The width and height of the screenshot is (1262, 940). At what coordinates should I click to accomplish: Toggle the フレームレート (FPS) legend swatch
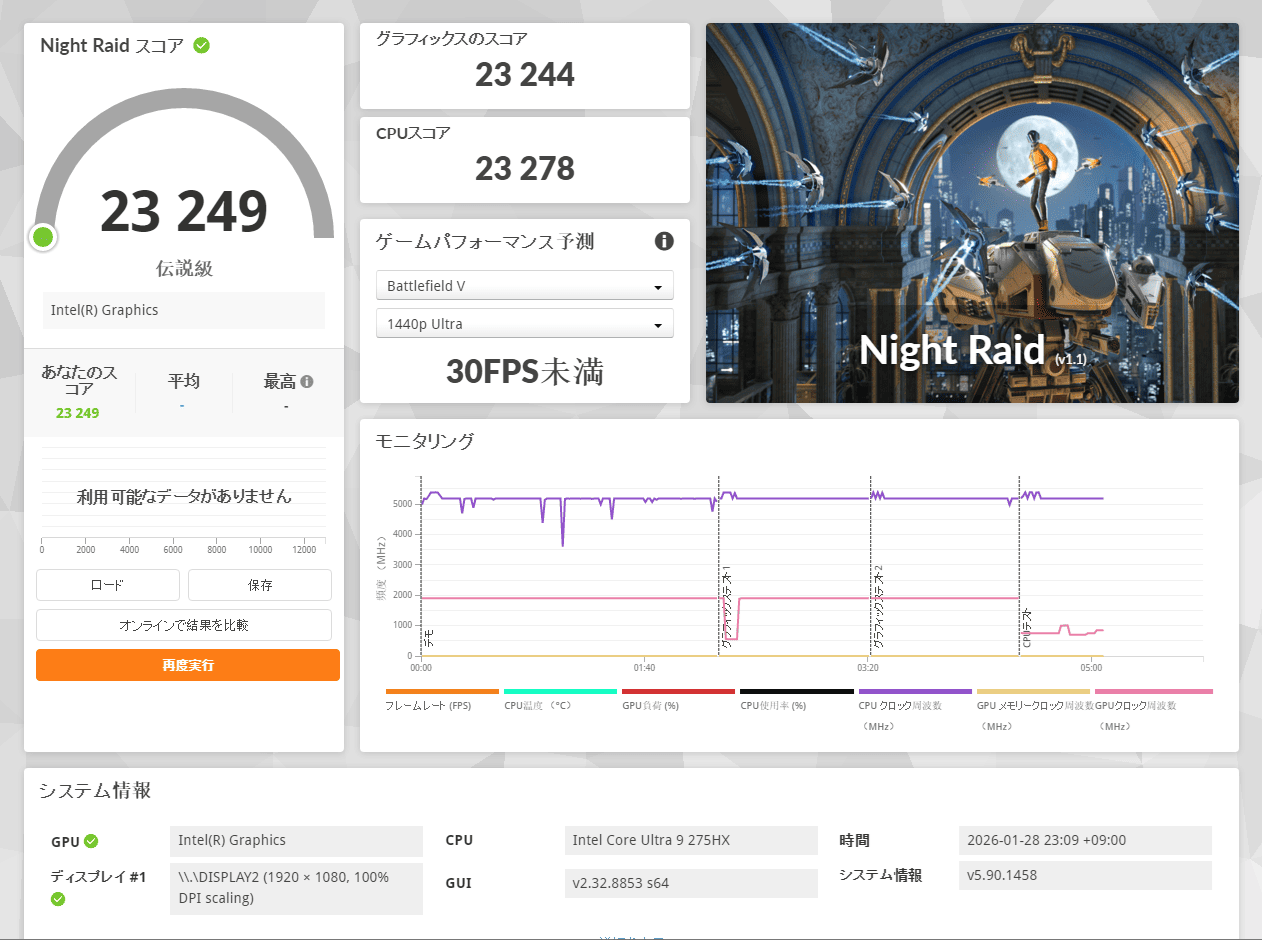coord(442,691)
